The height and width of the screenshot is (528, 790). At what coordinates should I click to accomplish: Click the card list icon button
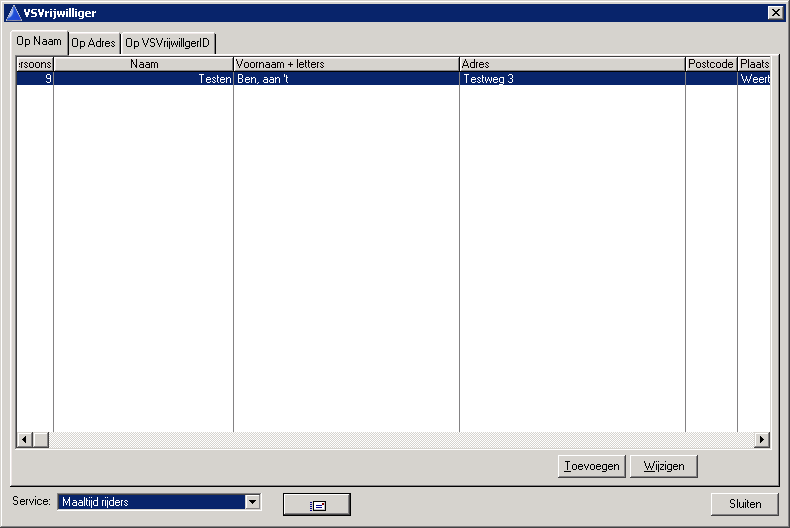click(x=316, y=504)
